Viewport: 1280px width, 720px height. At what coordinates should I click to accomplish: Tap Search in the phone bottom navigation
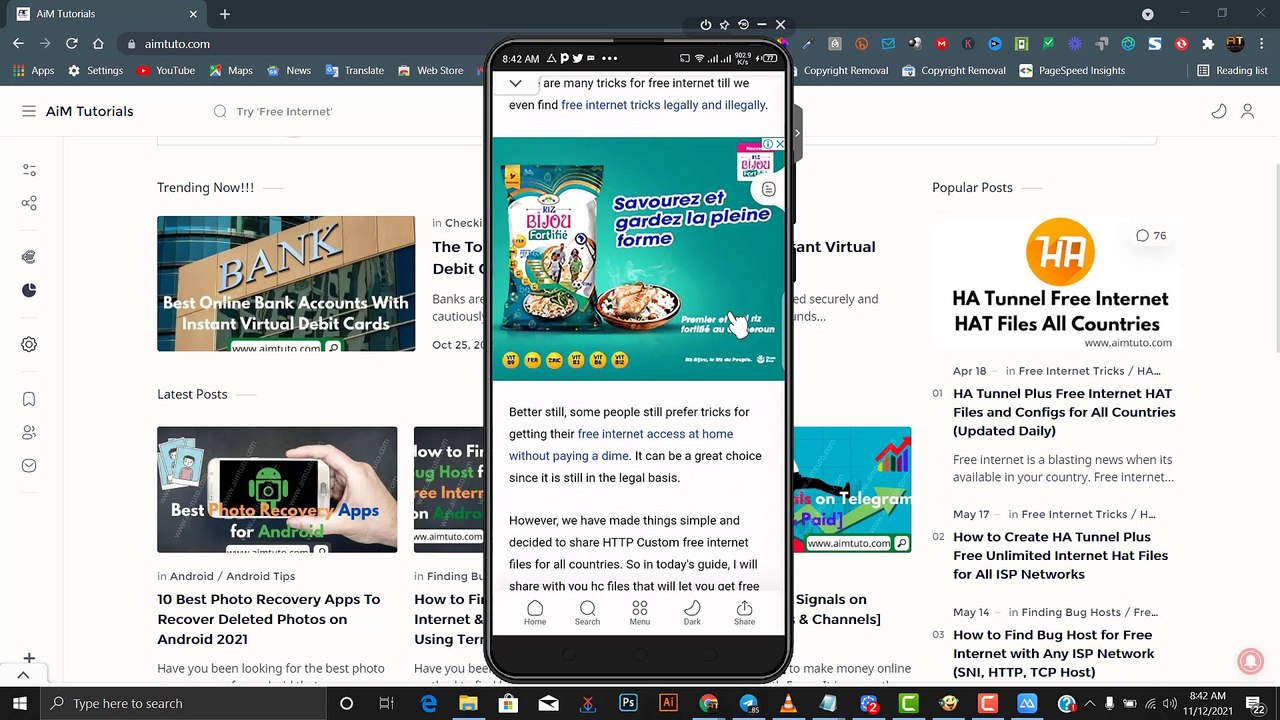587,613
